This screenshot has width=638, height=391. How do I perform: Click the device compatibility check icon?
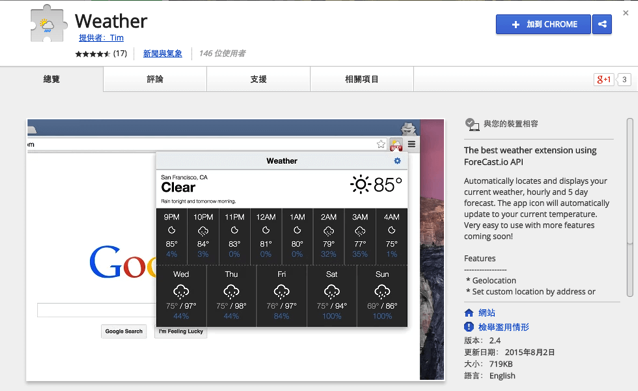tap(472, 124)
